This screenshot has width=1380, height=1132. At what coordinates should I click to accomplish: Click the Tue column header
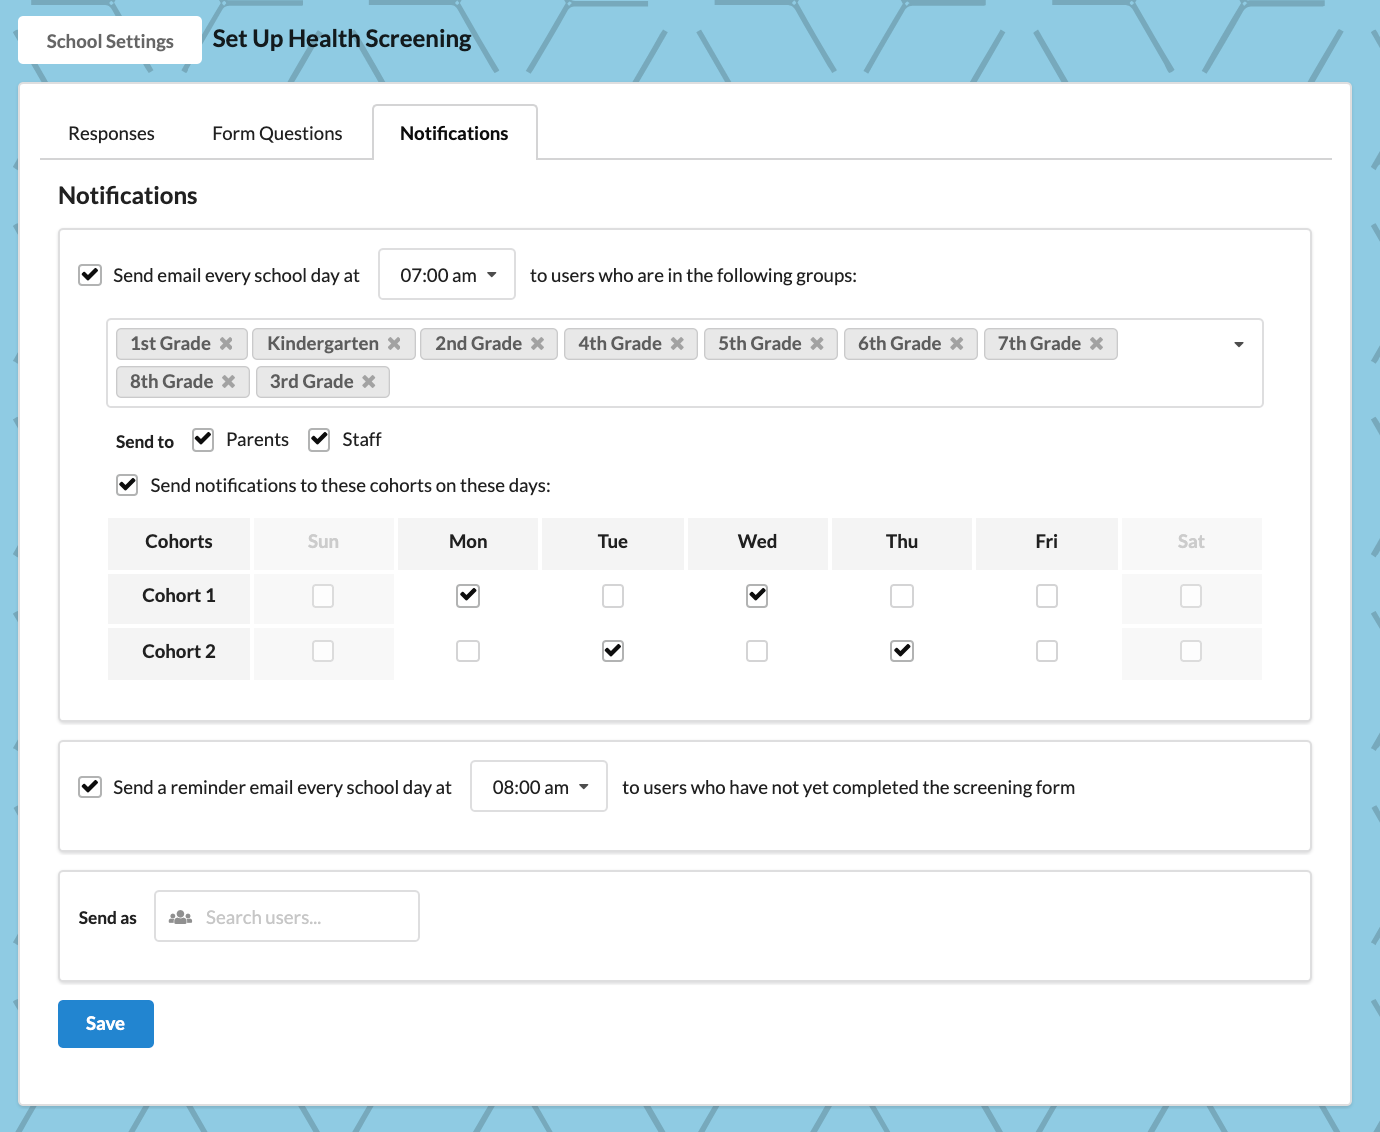coord(613,542)
